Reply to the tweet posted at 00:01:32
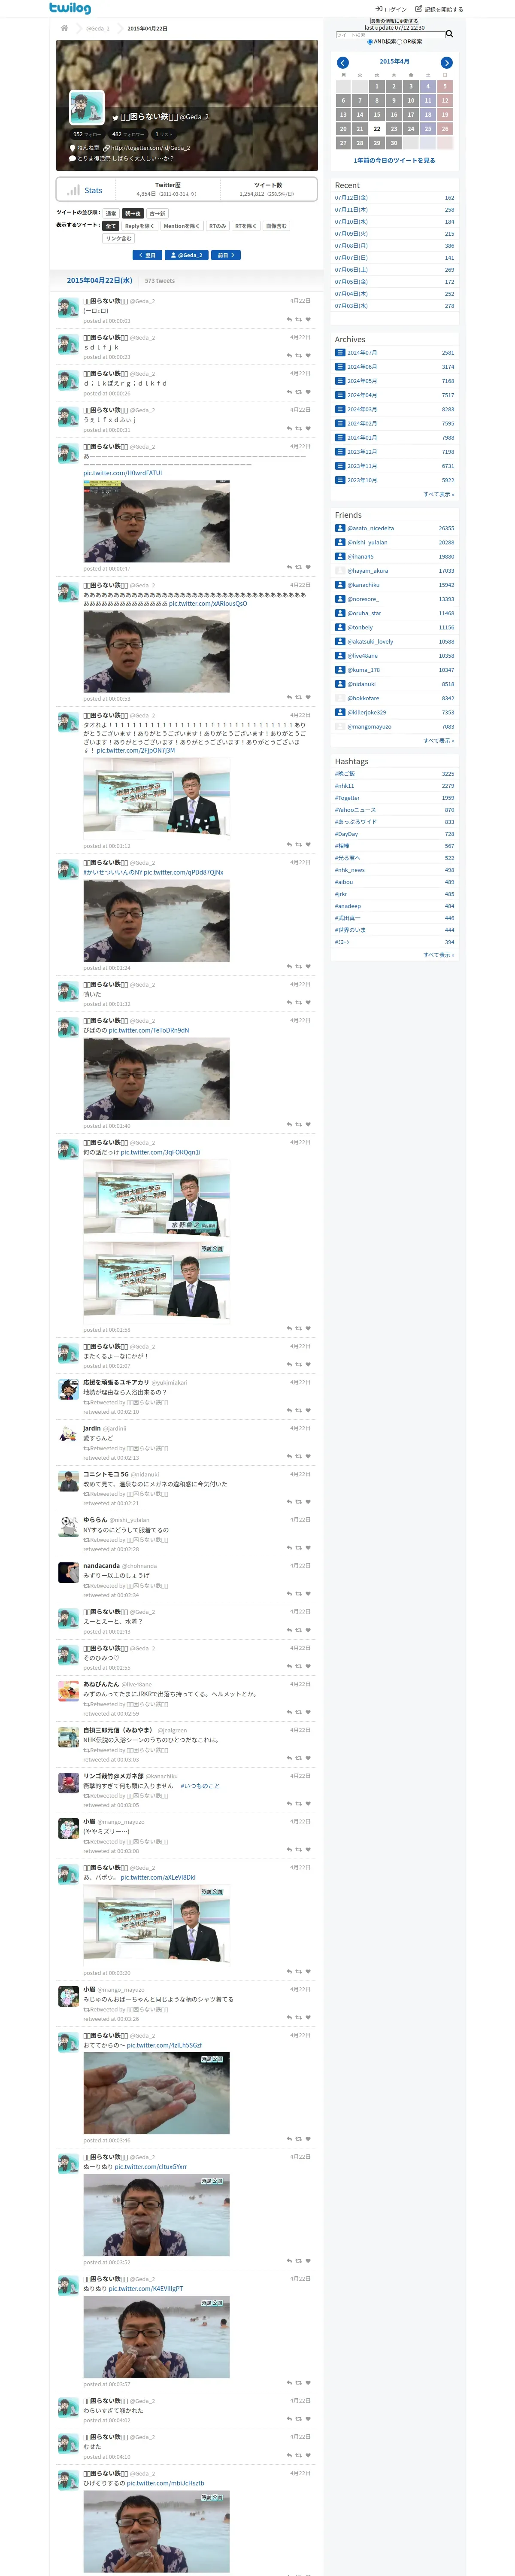The height and width of the screenshot is (2576, 515). pos(289,1002)
